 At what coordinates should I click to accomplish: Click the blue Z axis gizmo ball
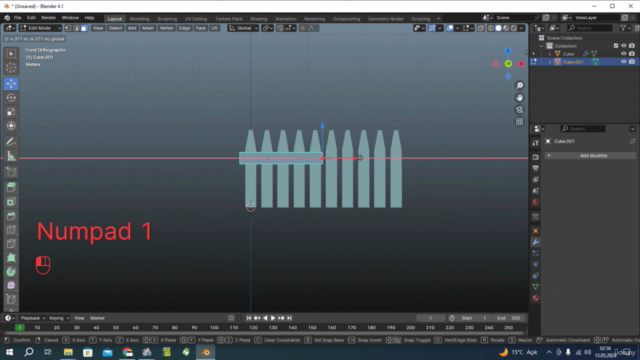pyautogui.click(x=508, y=51)
